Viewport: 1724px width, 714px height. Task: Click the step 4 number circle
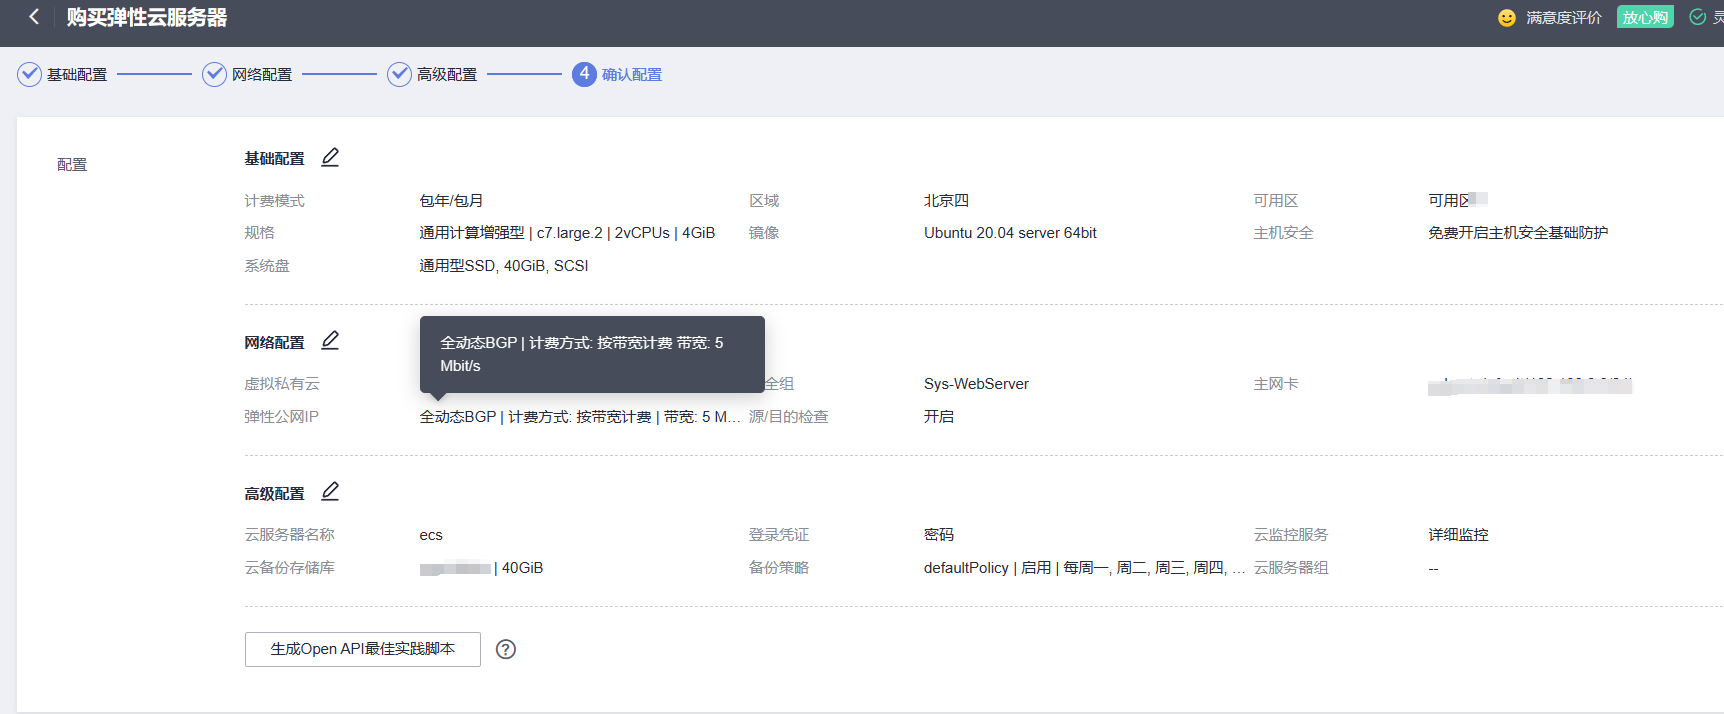[x=584, y=75]
